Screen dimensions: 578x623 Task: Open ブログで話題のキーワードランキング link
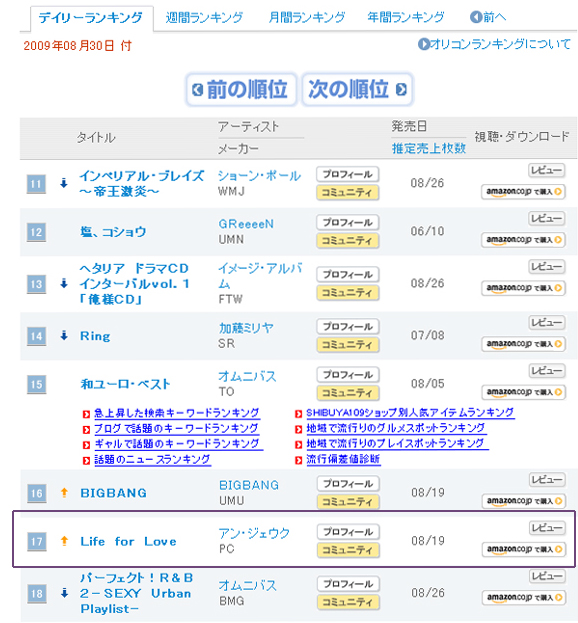coord(176,429)
